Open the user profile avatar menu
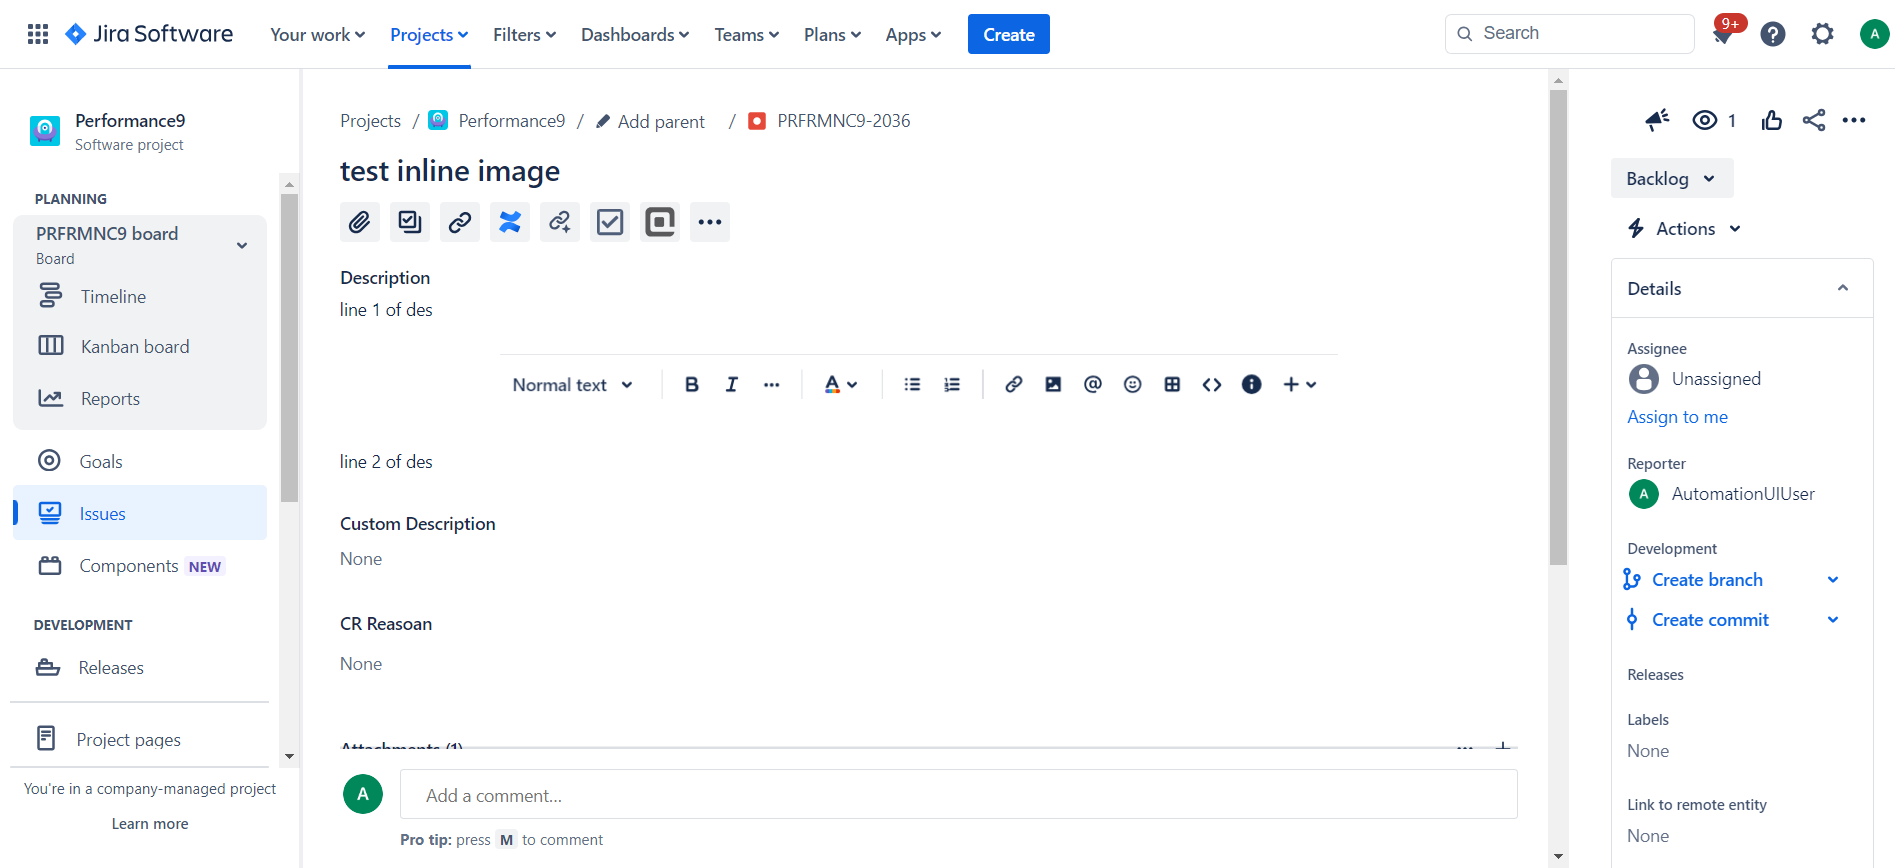This screenshot has height=868, width=1895. [x=1874, y=34]
